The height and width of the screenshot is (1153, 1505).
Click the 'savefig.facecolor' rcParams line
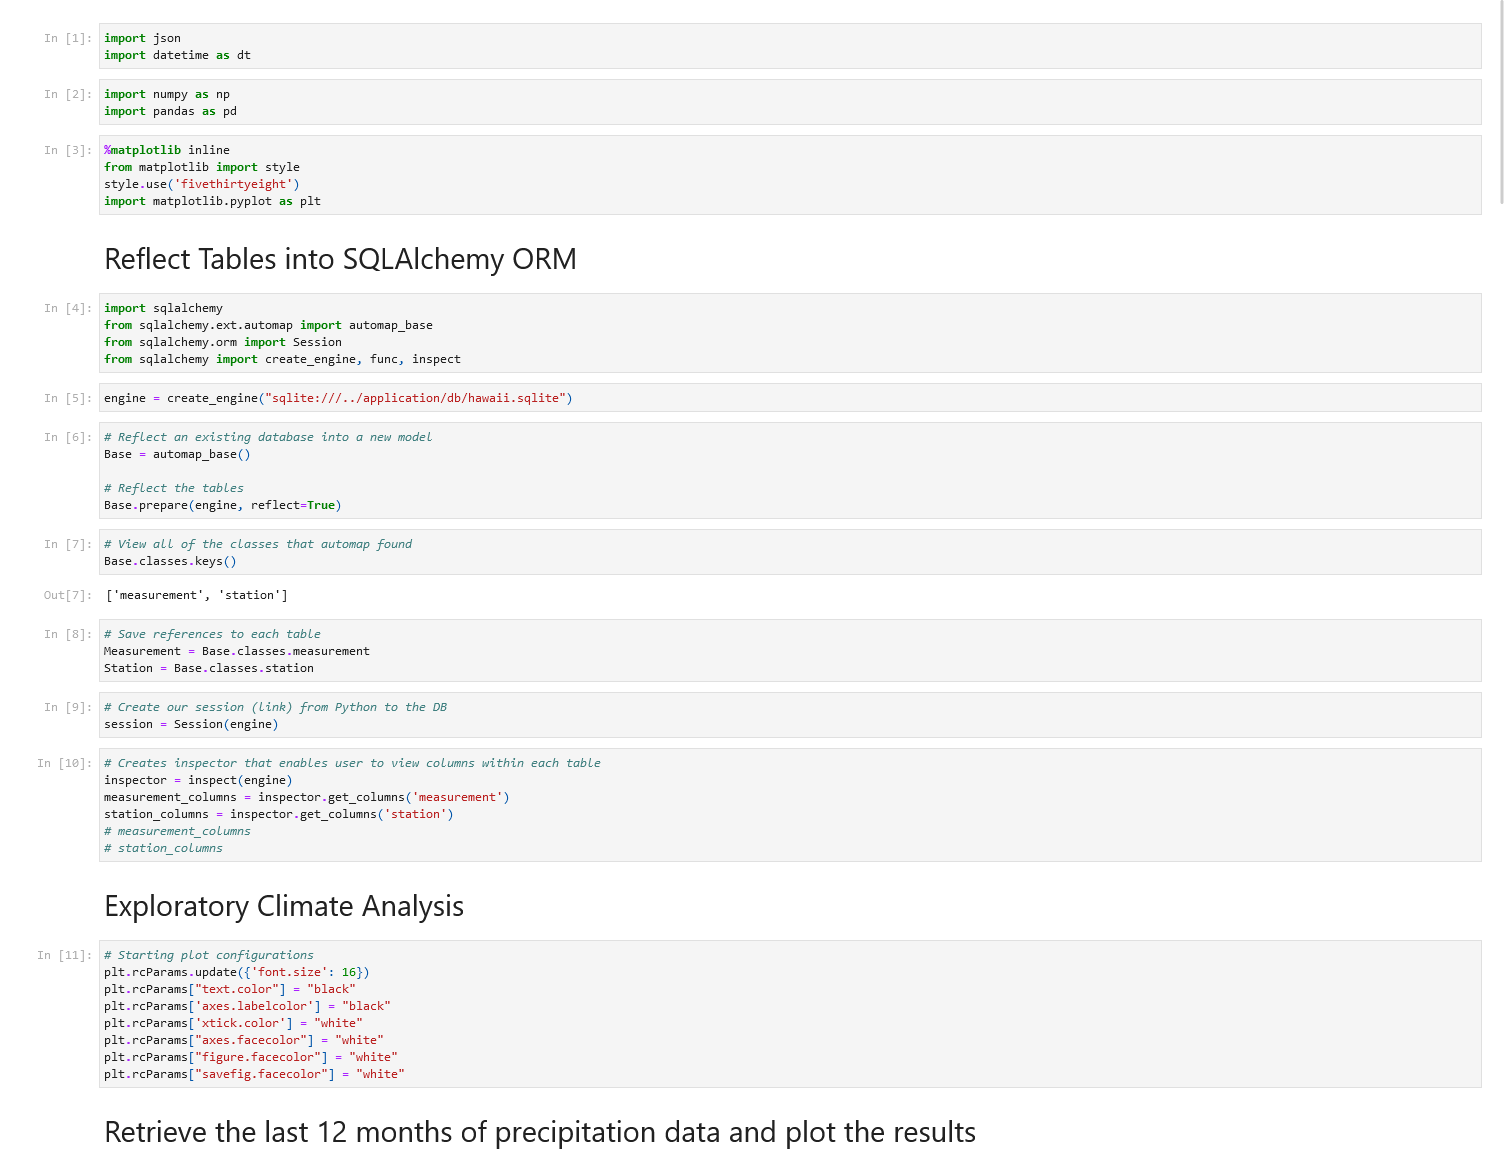coord(254,1074)
